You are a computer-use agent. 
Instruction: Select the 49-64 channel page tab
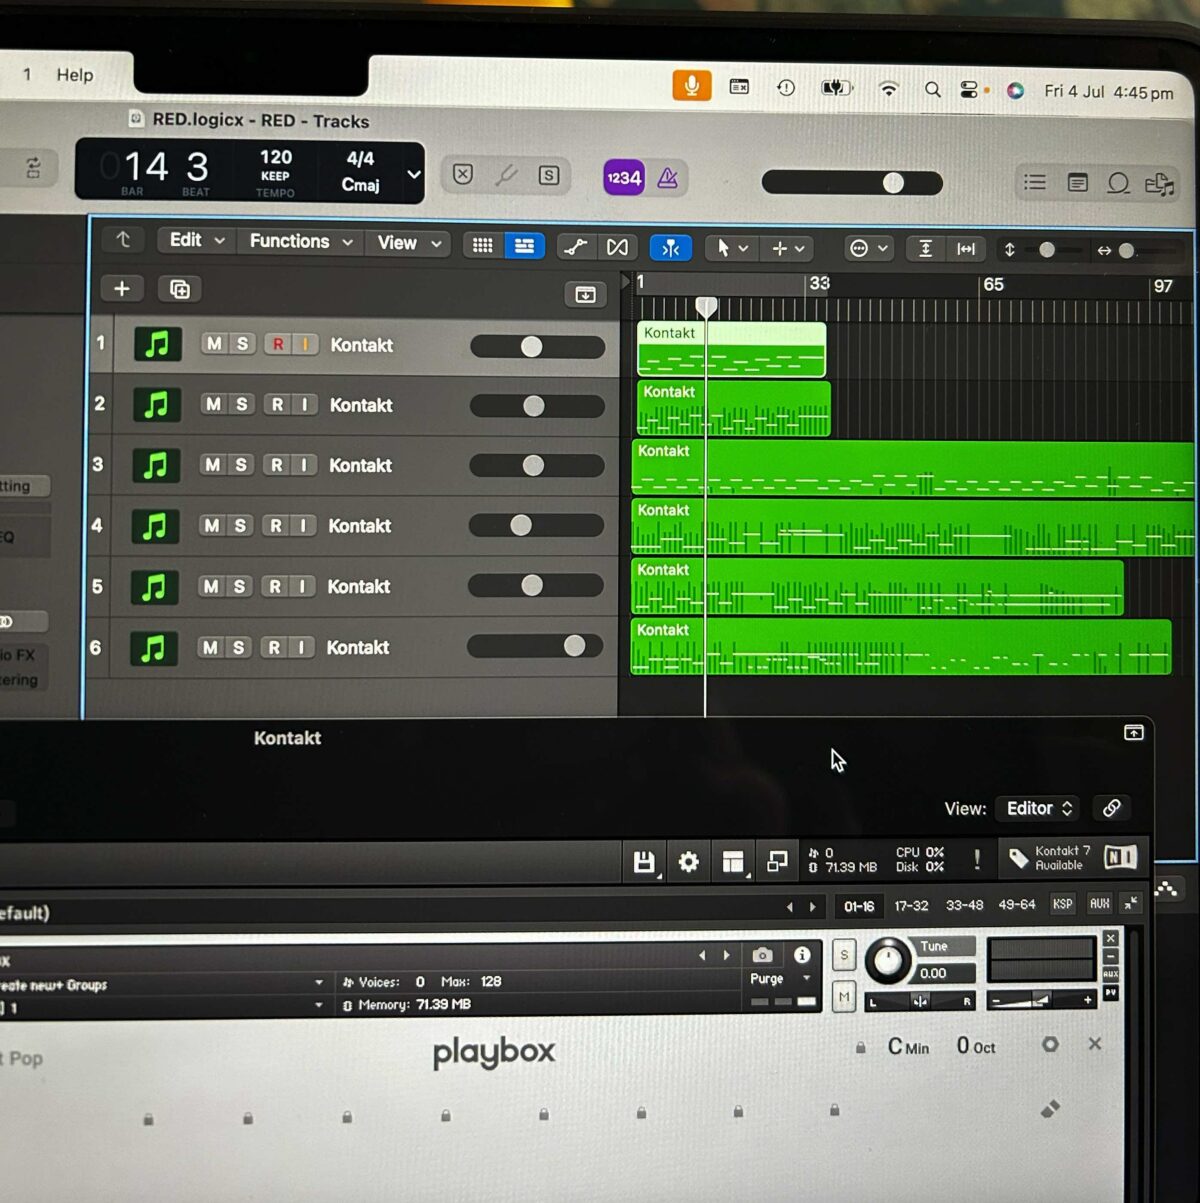[1017, 904]
